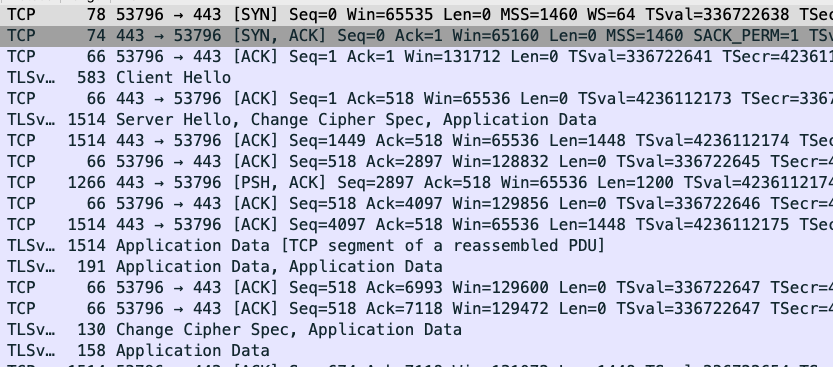Viewport: 833px width, 367px height.
Task: Select the ACK packet with Ack=2897
Action: pos(416,161)
